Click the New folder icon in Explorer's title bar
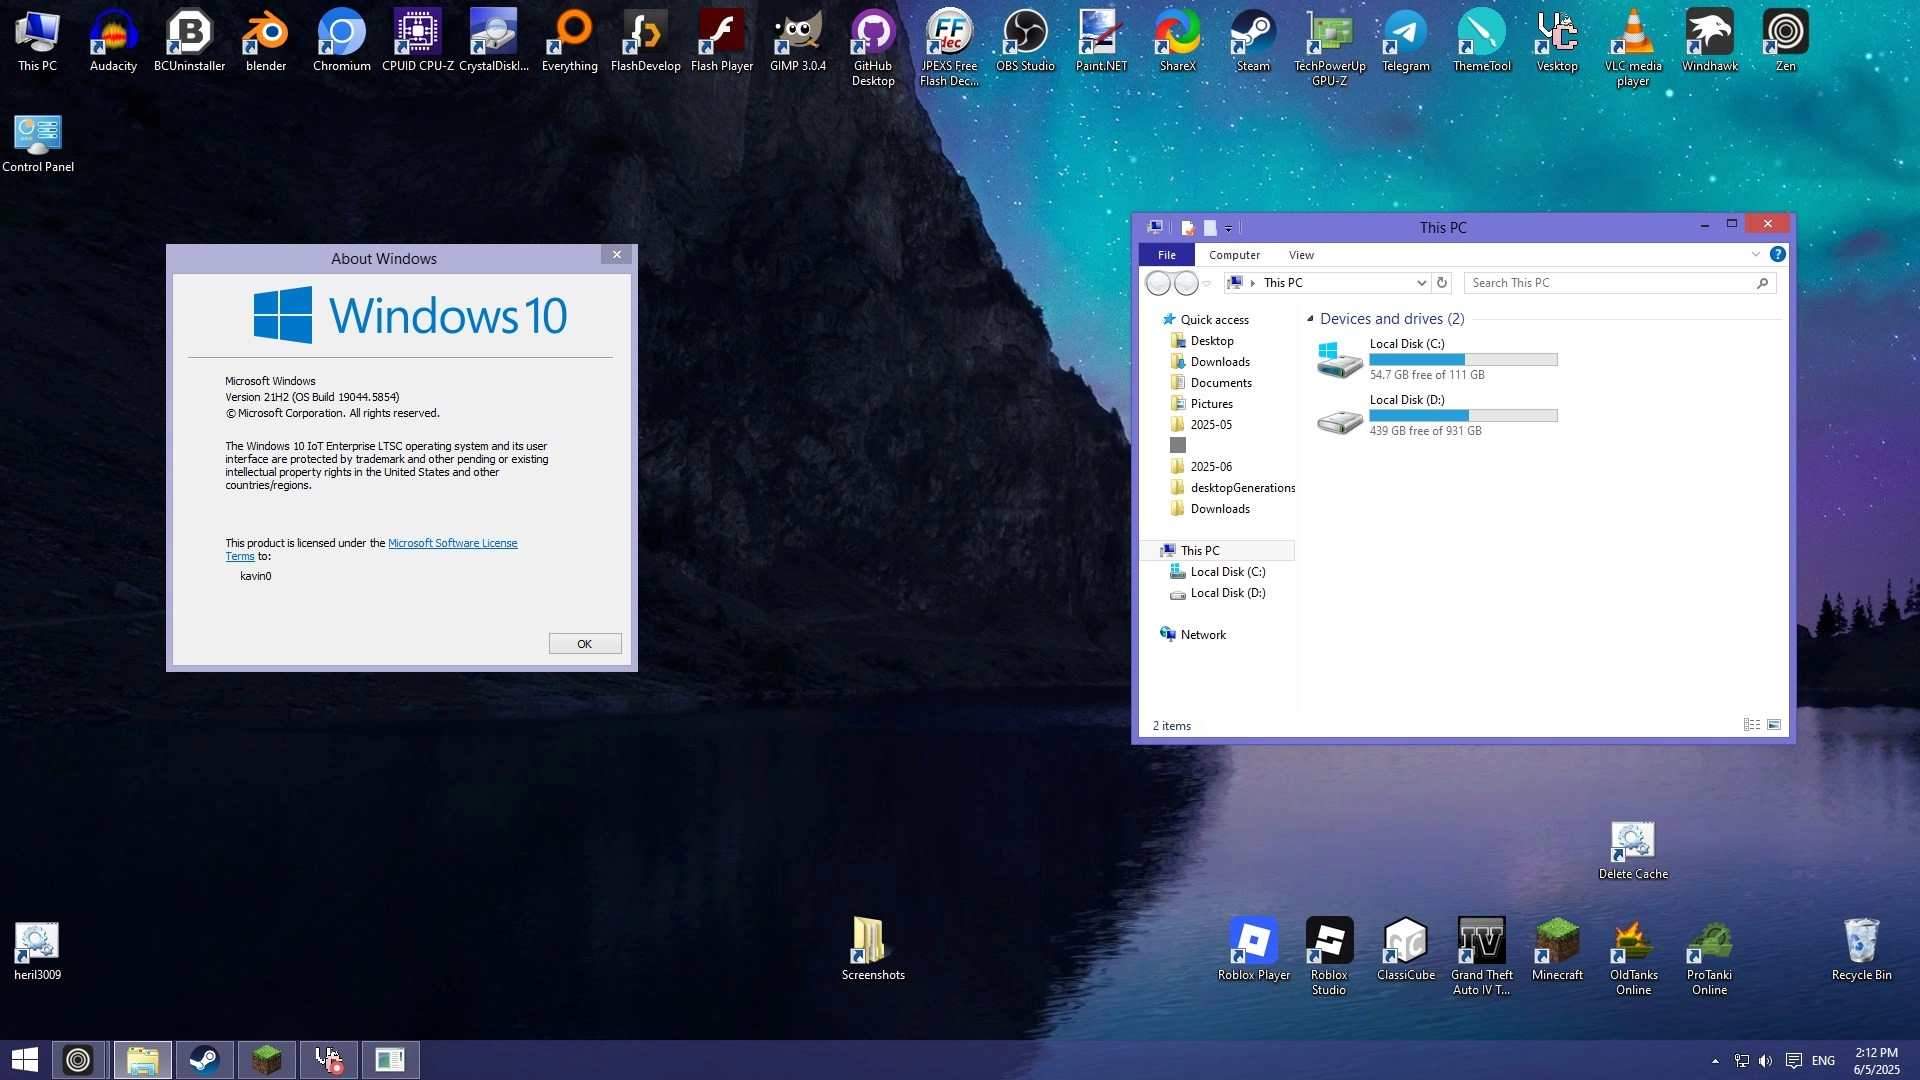This screenshot has width=1920, height=1080. tap(1210, 228)
